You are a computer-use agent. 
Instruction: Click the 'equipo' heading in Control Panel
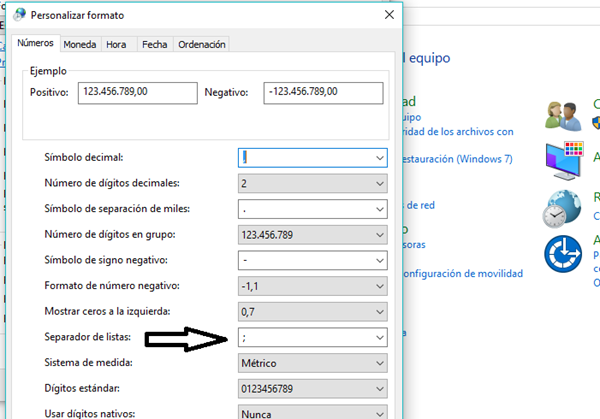[429, 58]
